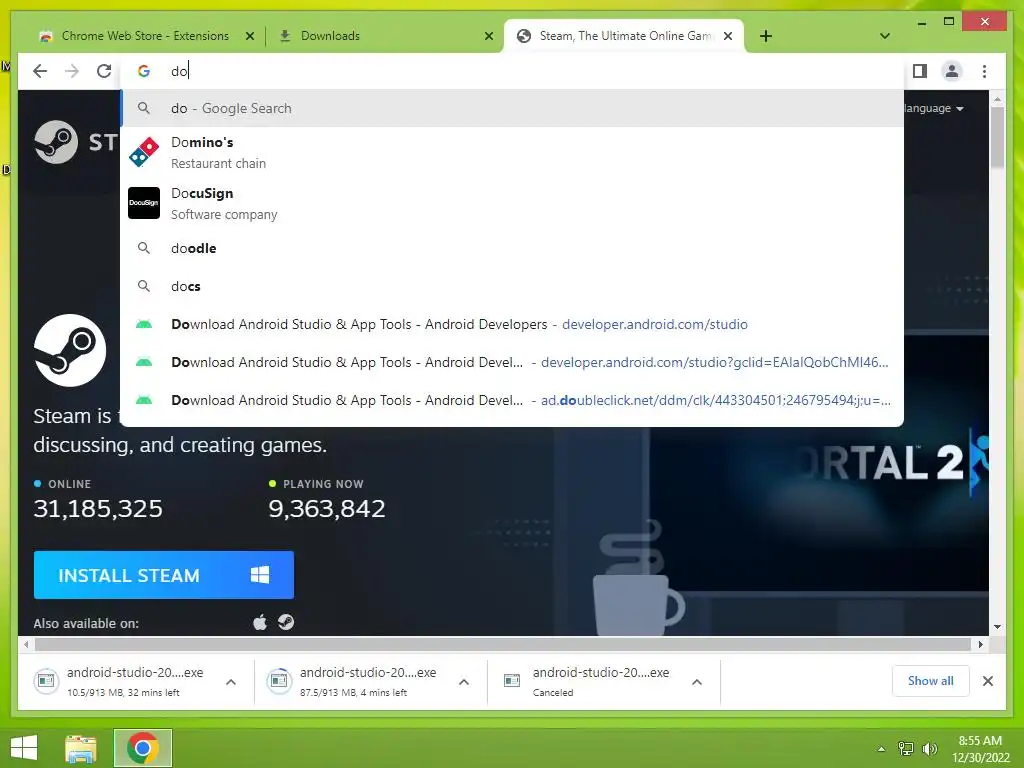Open the Chrome side panel
The height and width of the screenshot is (768, 1024).
click(x=920, y=71)
